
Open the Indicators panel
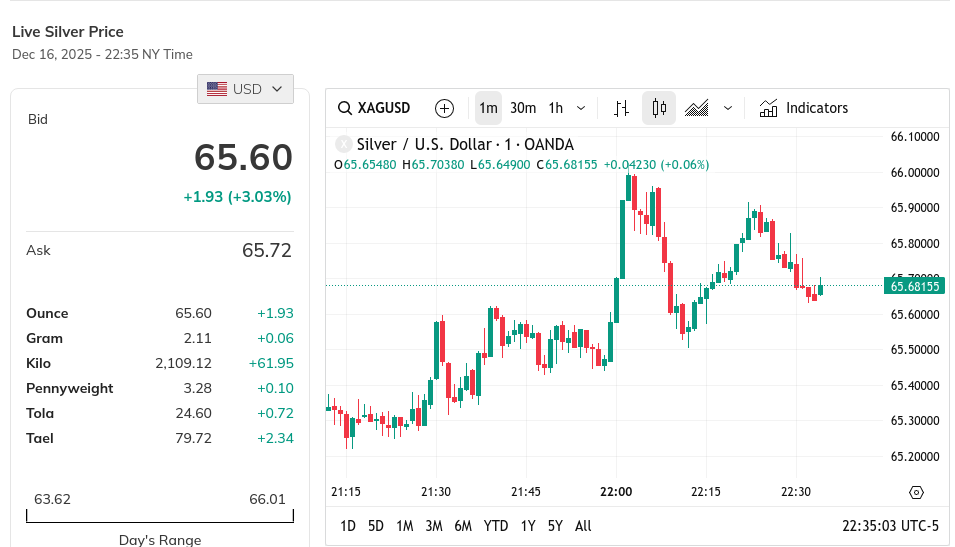[803, 108]
